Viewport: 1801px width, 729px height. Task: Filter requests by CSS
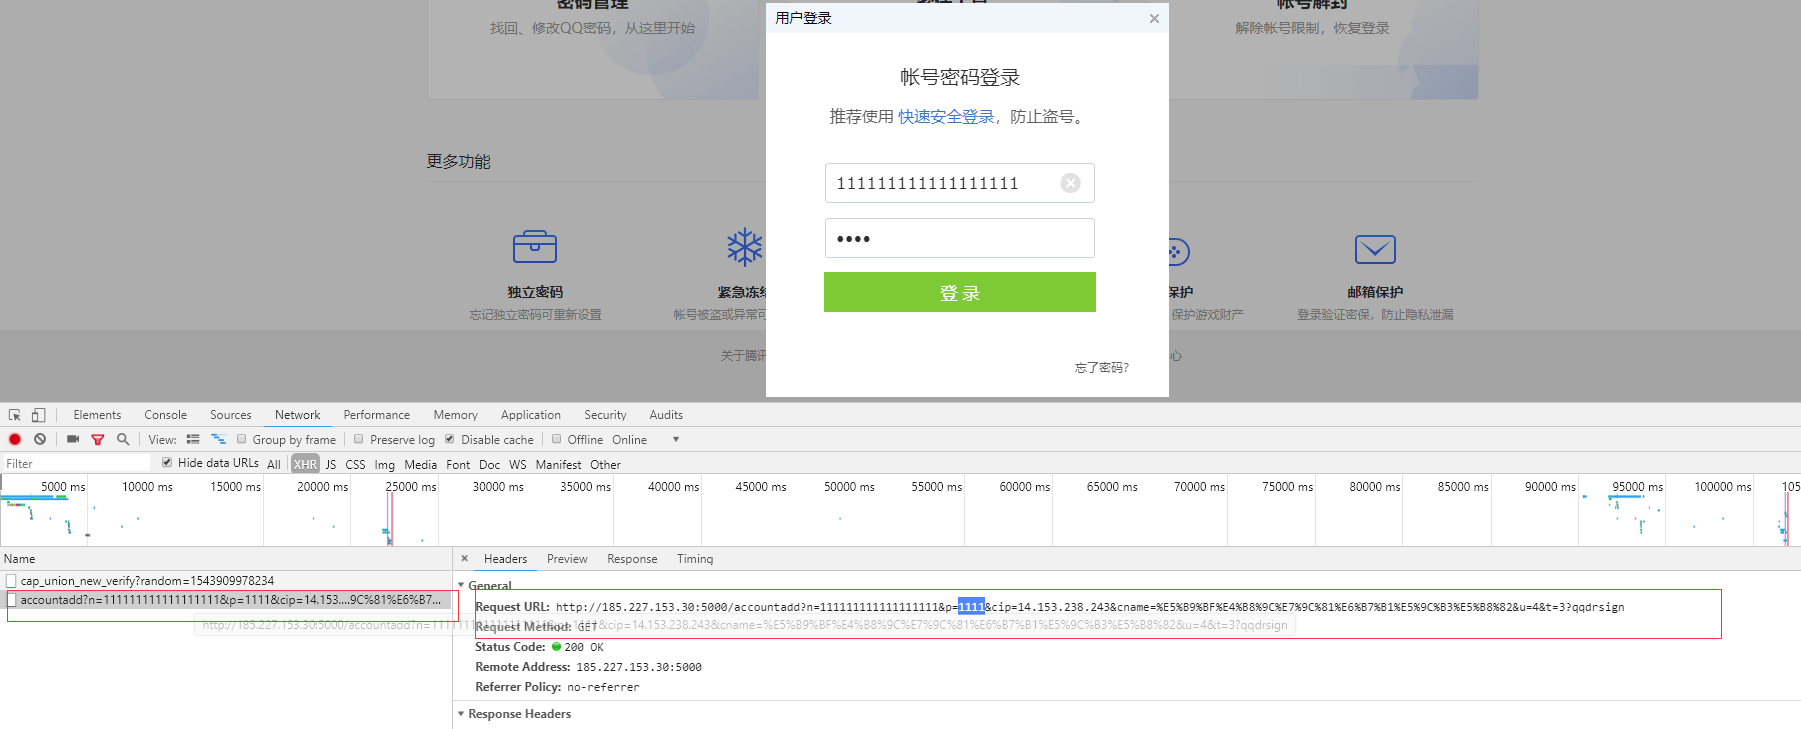click(356, 465)
